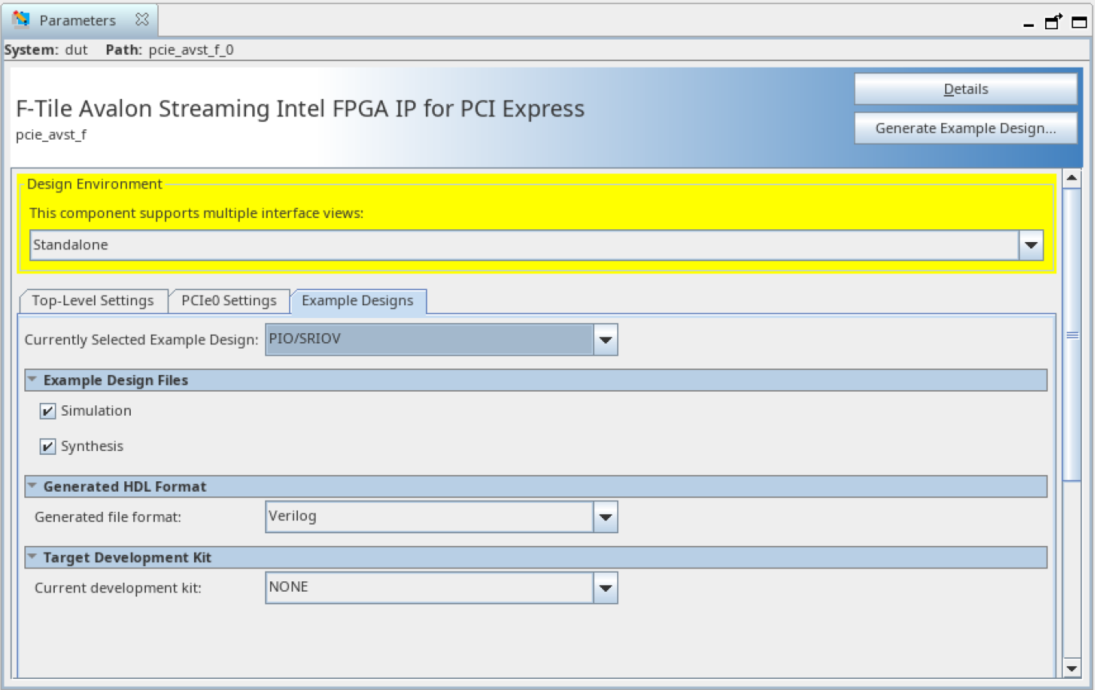Click the 'pcie_avst_f' subtitle text
The image size is (1095, 690).
pyautogui.click(x=51, y=135)
